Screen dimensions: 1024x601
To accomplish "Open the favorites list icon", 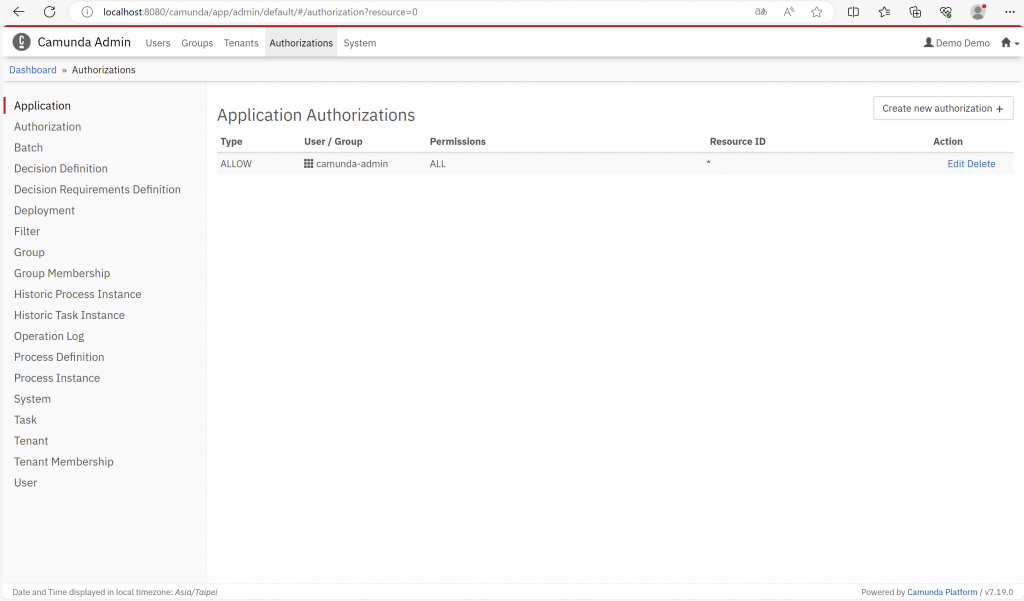I will pos(884,12).
